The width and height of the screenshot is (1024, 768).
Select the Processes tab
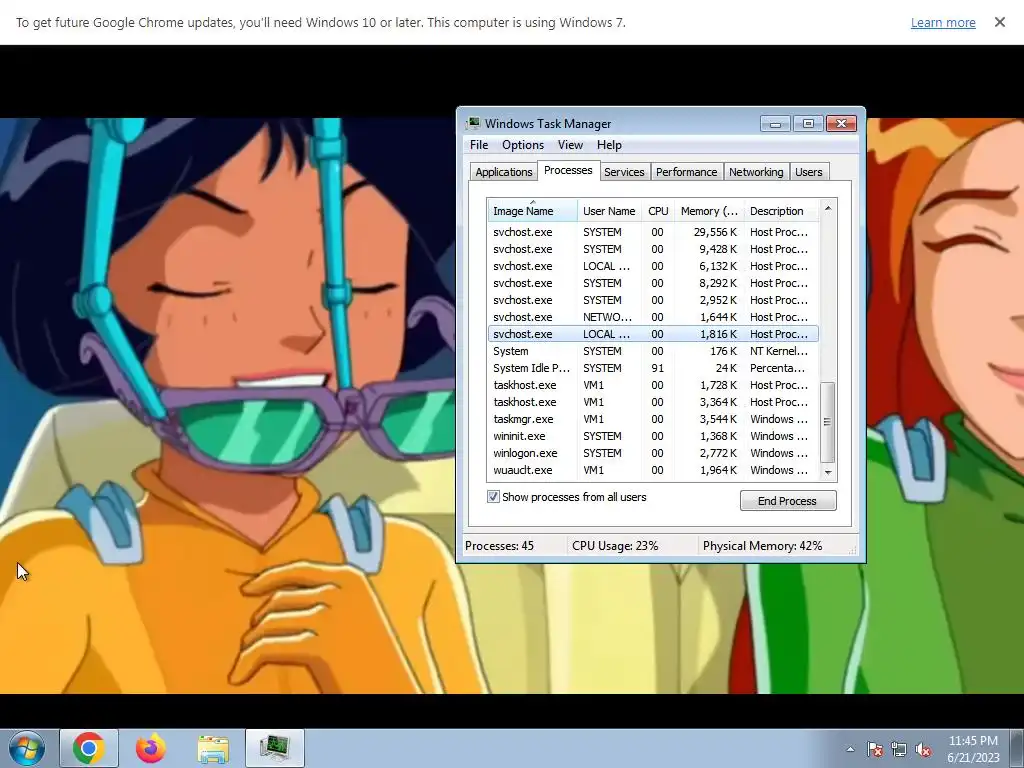point(568,170)
